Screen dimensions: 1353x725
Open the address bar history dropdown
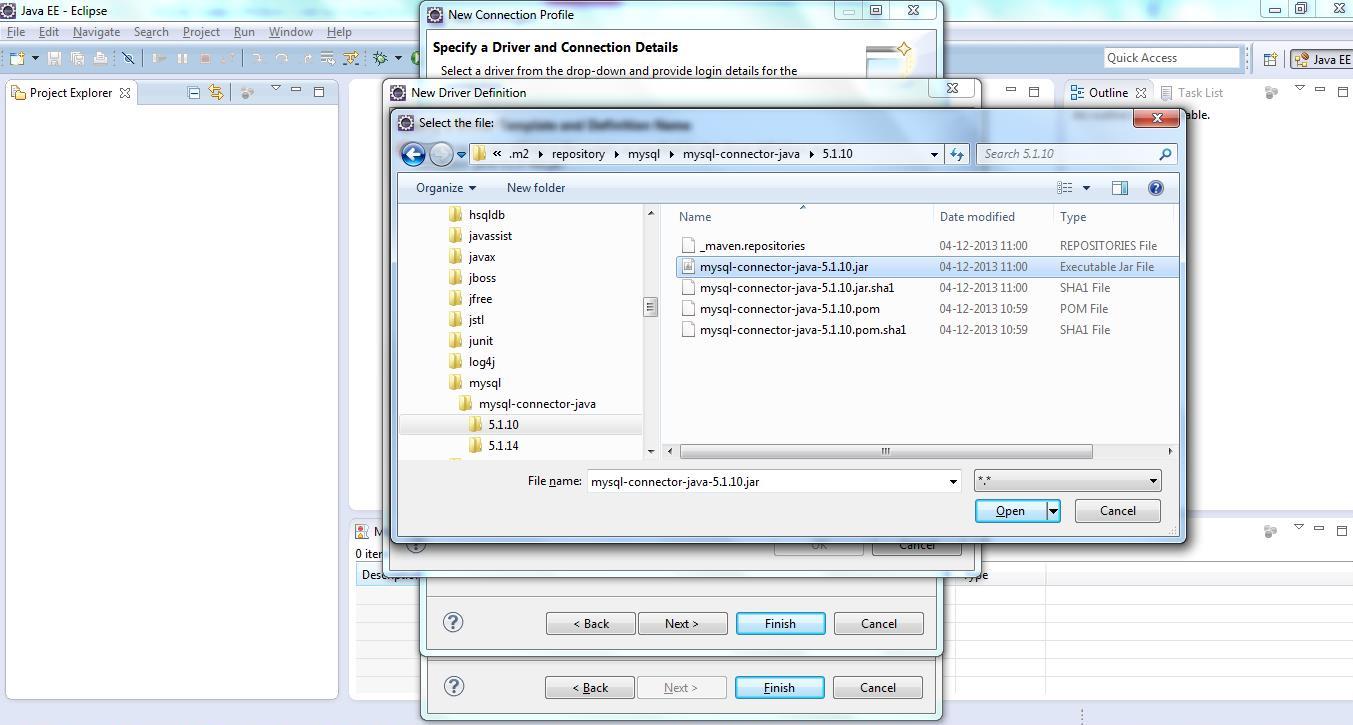(934, 154)
